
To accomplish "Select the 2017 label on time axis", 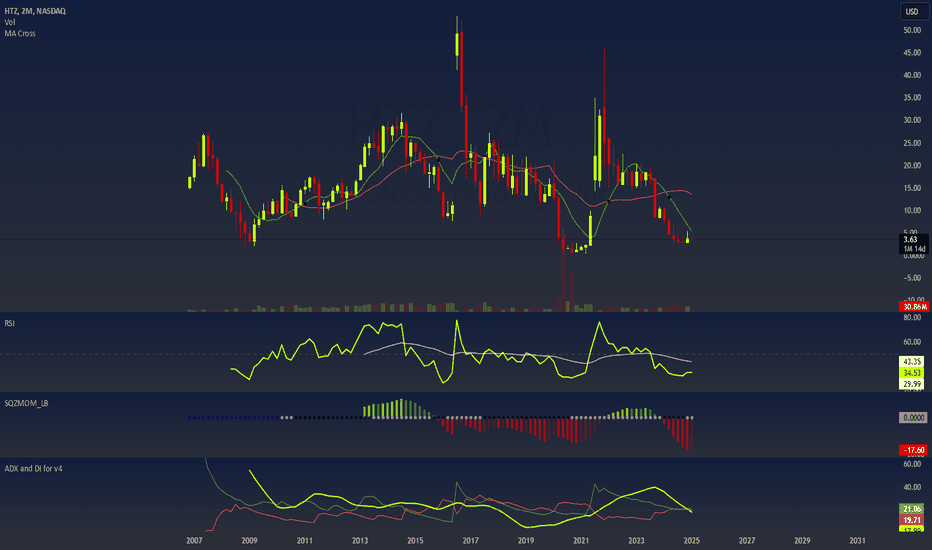I will [x=470, y=540].
